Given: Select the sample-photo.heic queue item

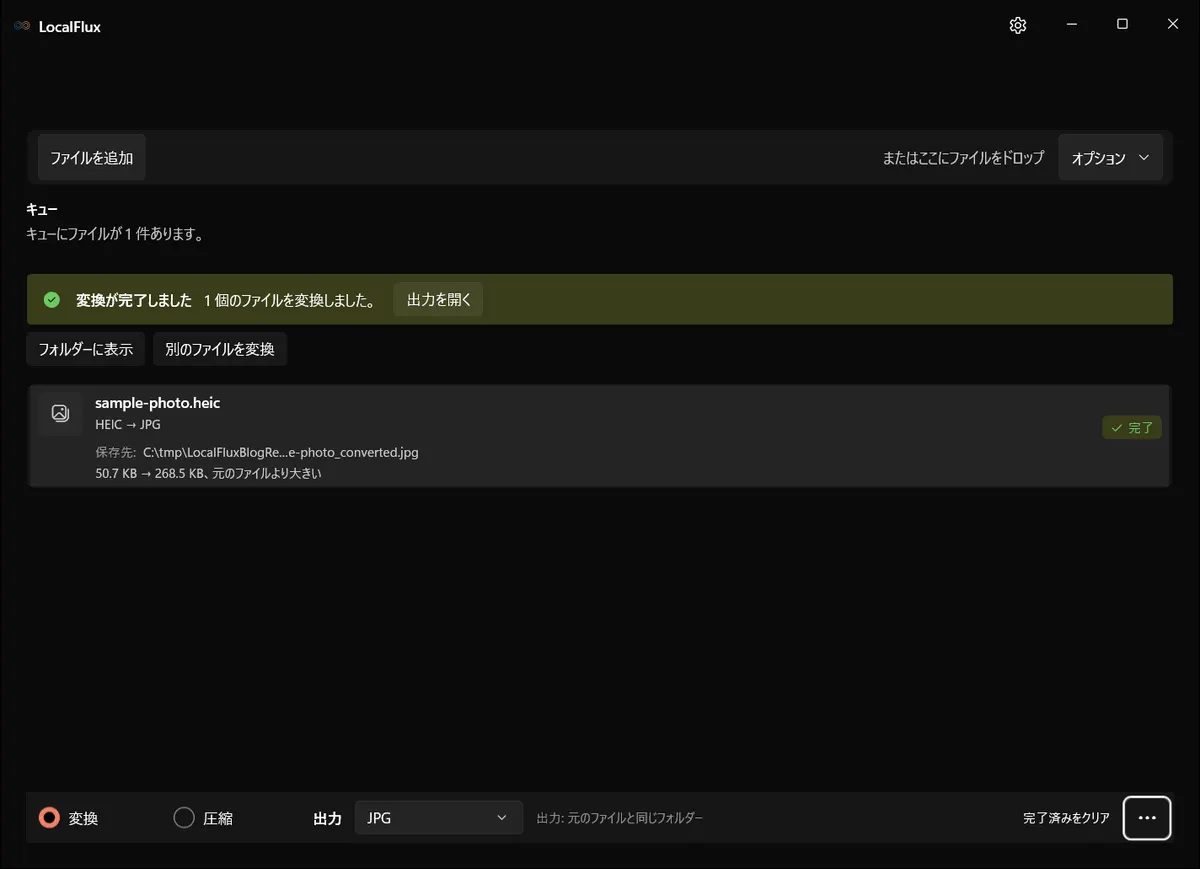Looking at the screenshot, I should pyautogui.click(x=599, y=436).
